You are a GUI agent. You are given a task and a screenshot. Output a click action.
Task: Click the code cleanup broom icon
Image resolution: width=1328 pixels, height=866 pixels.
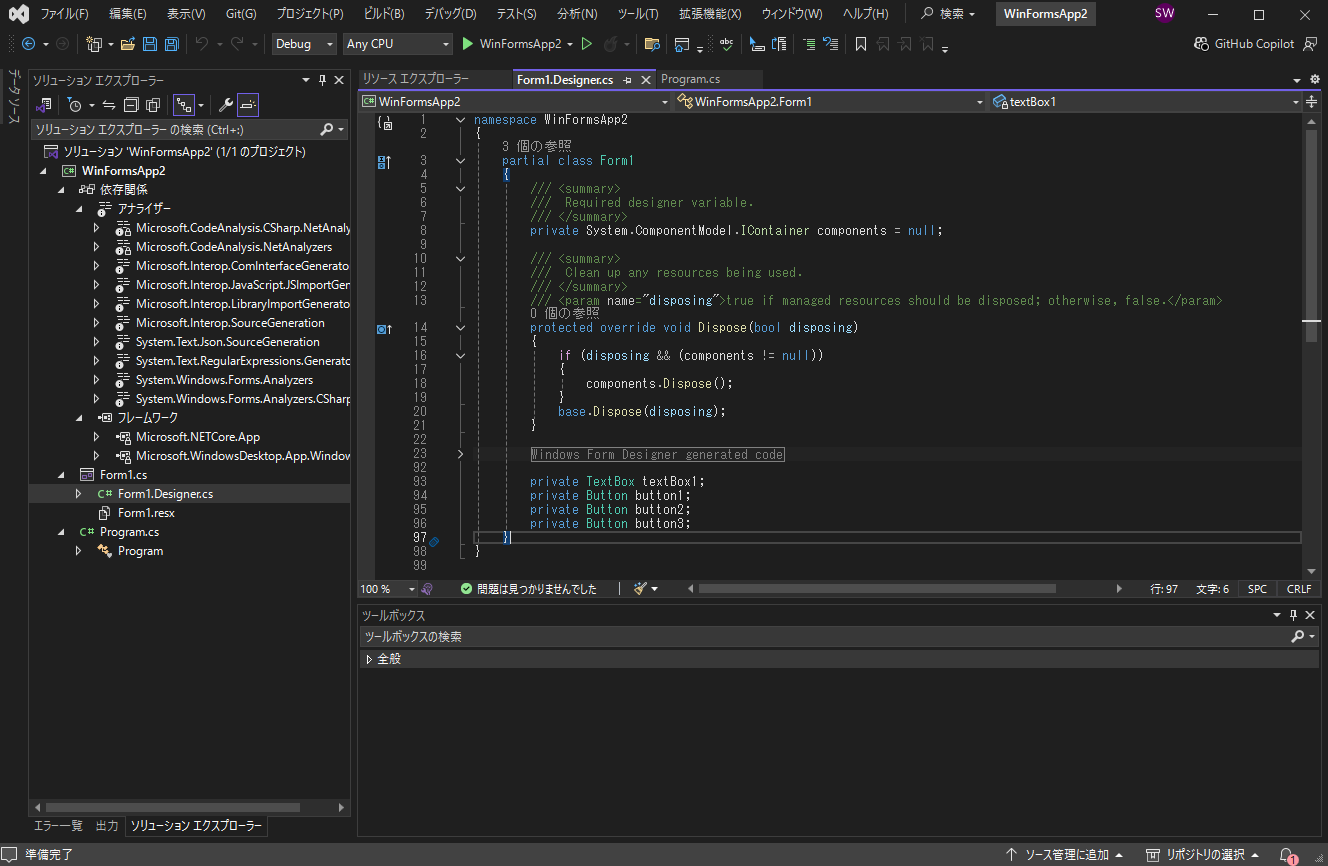[640, 589]
